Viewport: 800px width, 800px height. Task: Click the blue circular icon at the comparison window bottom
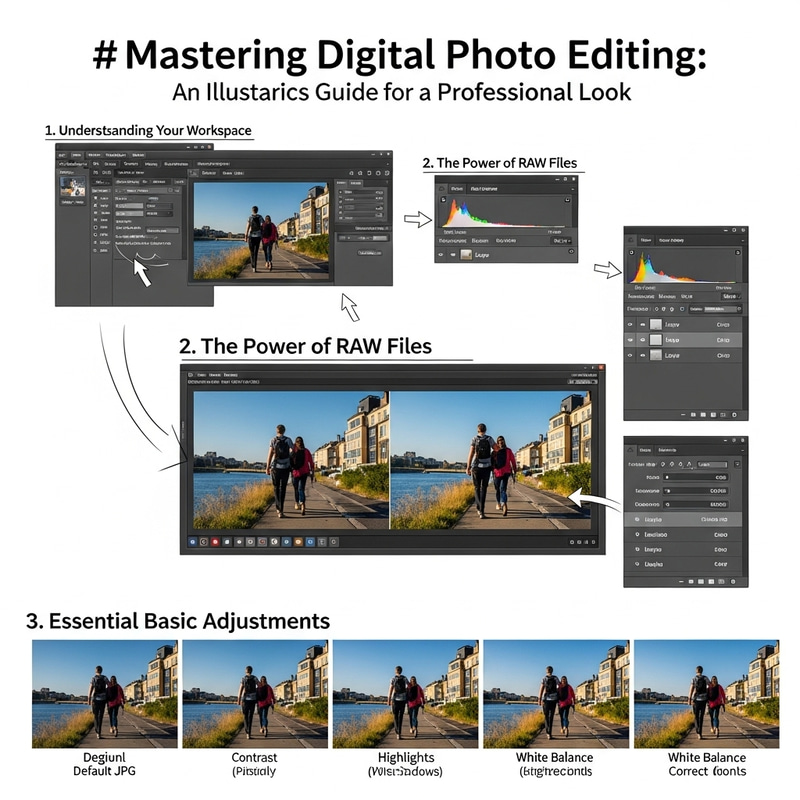click(x=191, y=542)
